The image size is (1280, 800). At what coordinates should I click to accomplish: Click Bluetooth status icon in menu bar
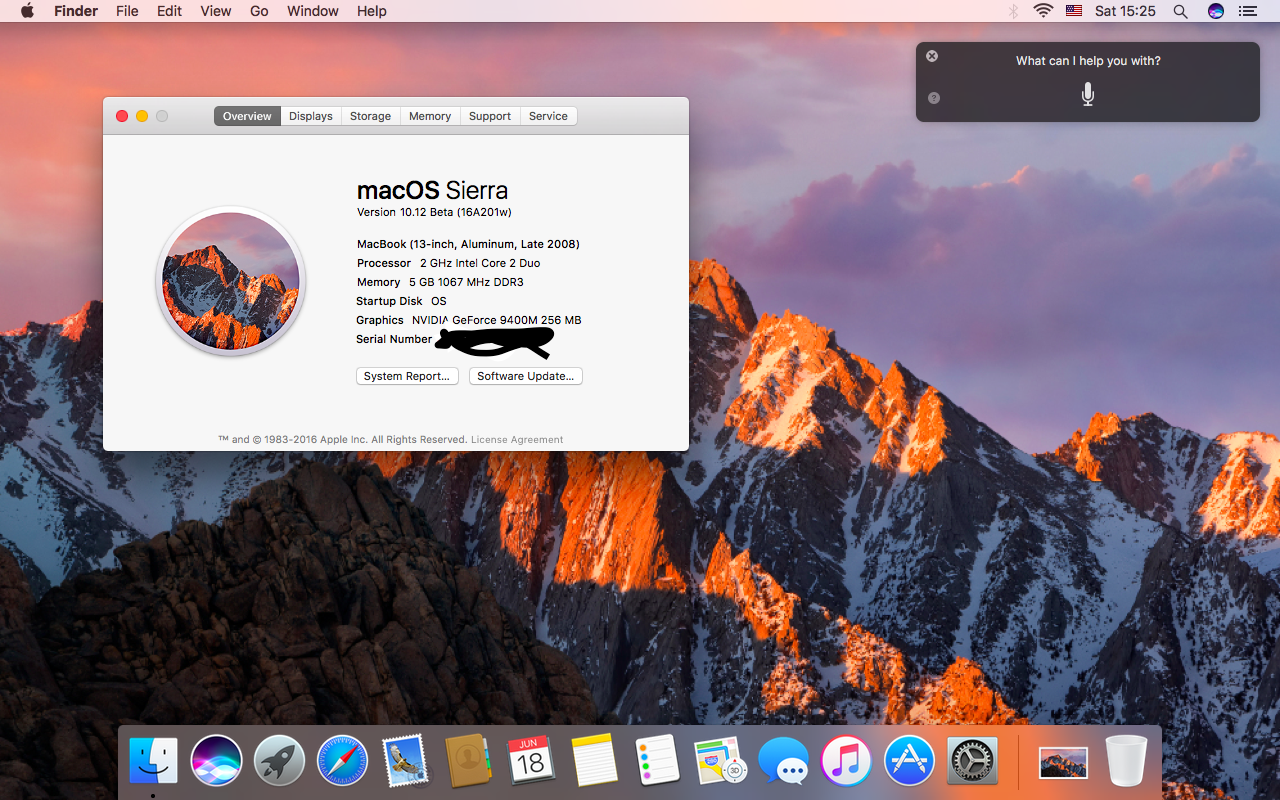(1013, 11)
